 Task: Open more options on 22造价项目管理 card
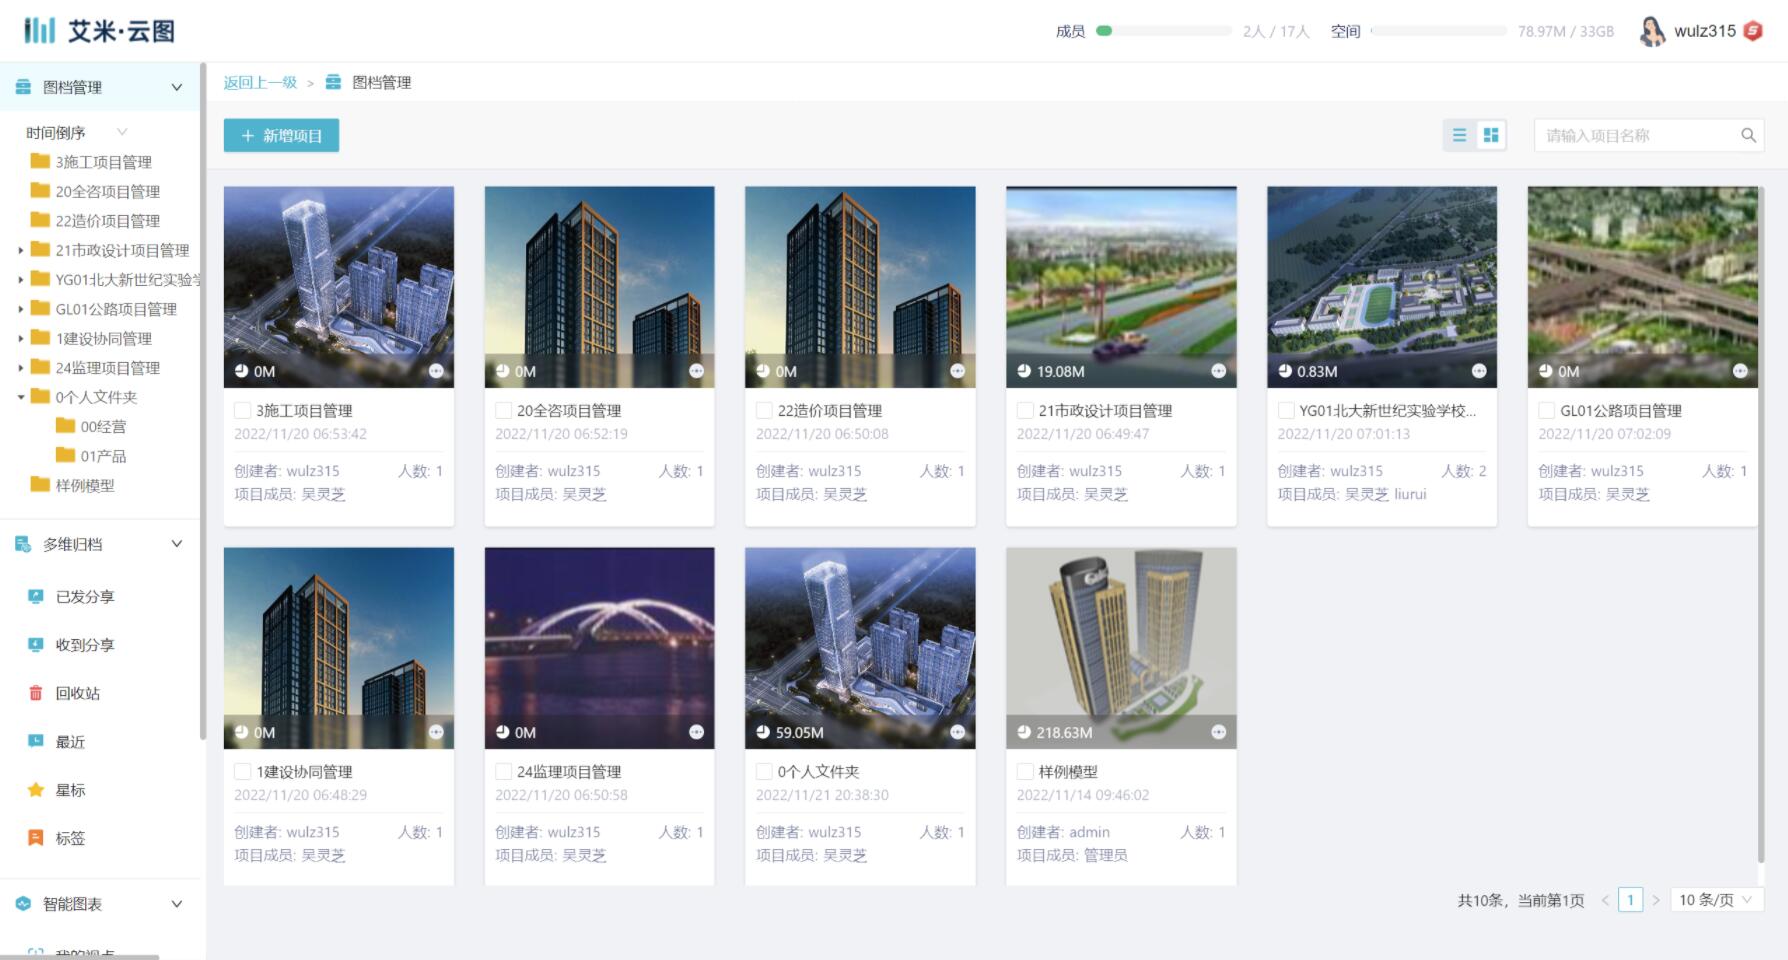pyautogui.click(x=958, y=371)
